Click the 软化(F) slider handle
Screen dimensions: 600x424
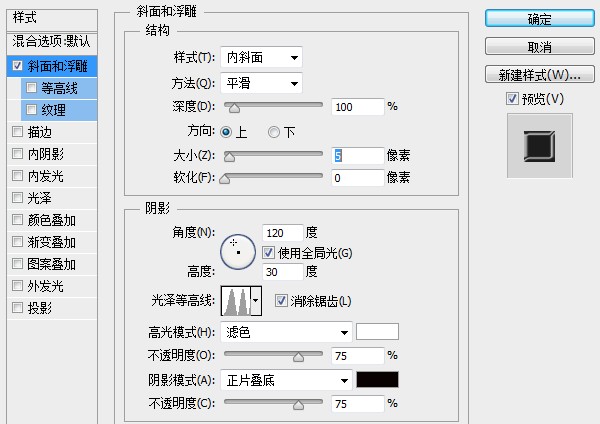pyautogui.click(x=225, y=179)
